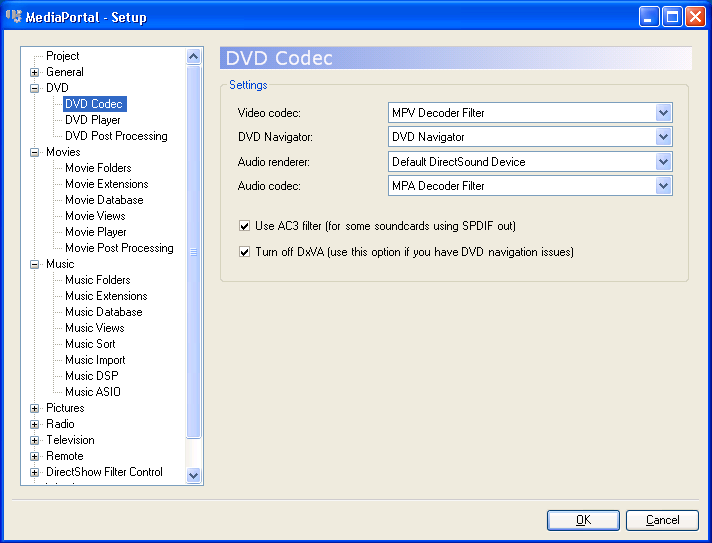Select Movie Post Processing item
The height and width of the screenshot is (543, 712).
tap(119, 248)
